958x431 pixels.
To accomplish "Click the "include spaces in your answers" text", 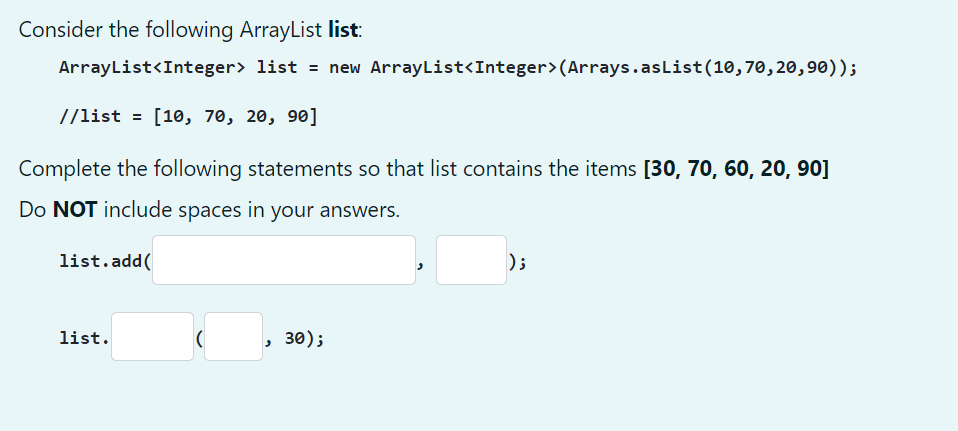I will point(251,210).
